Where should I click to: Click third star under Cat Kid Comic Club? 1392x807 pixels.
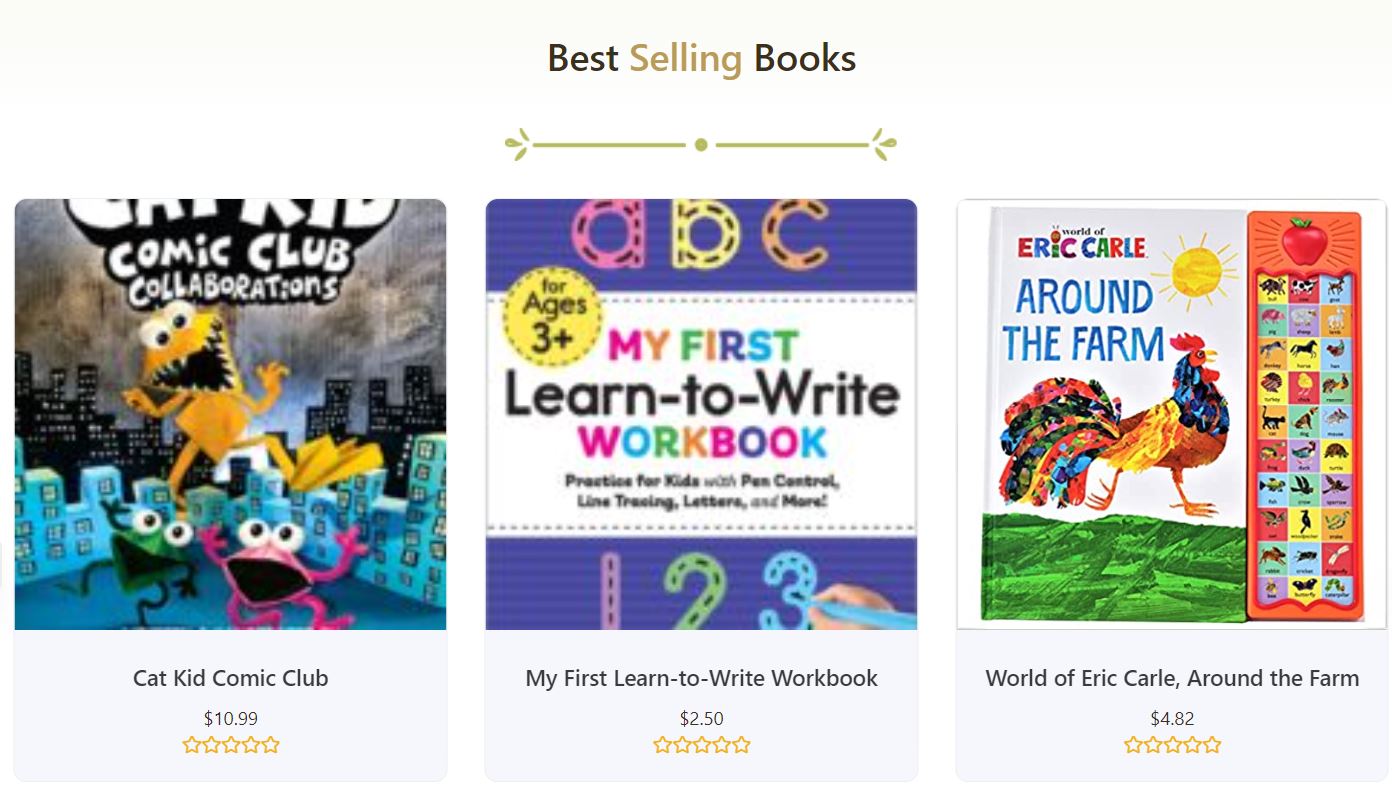[231, 745]
